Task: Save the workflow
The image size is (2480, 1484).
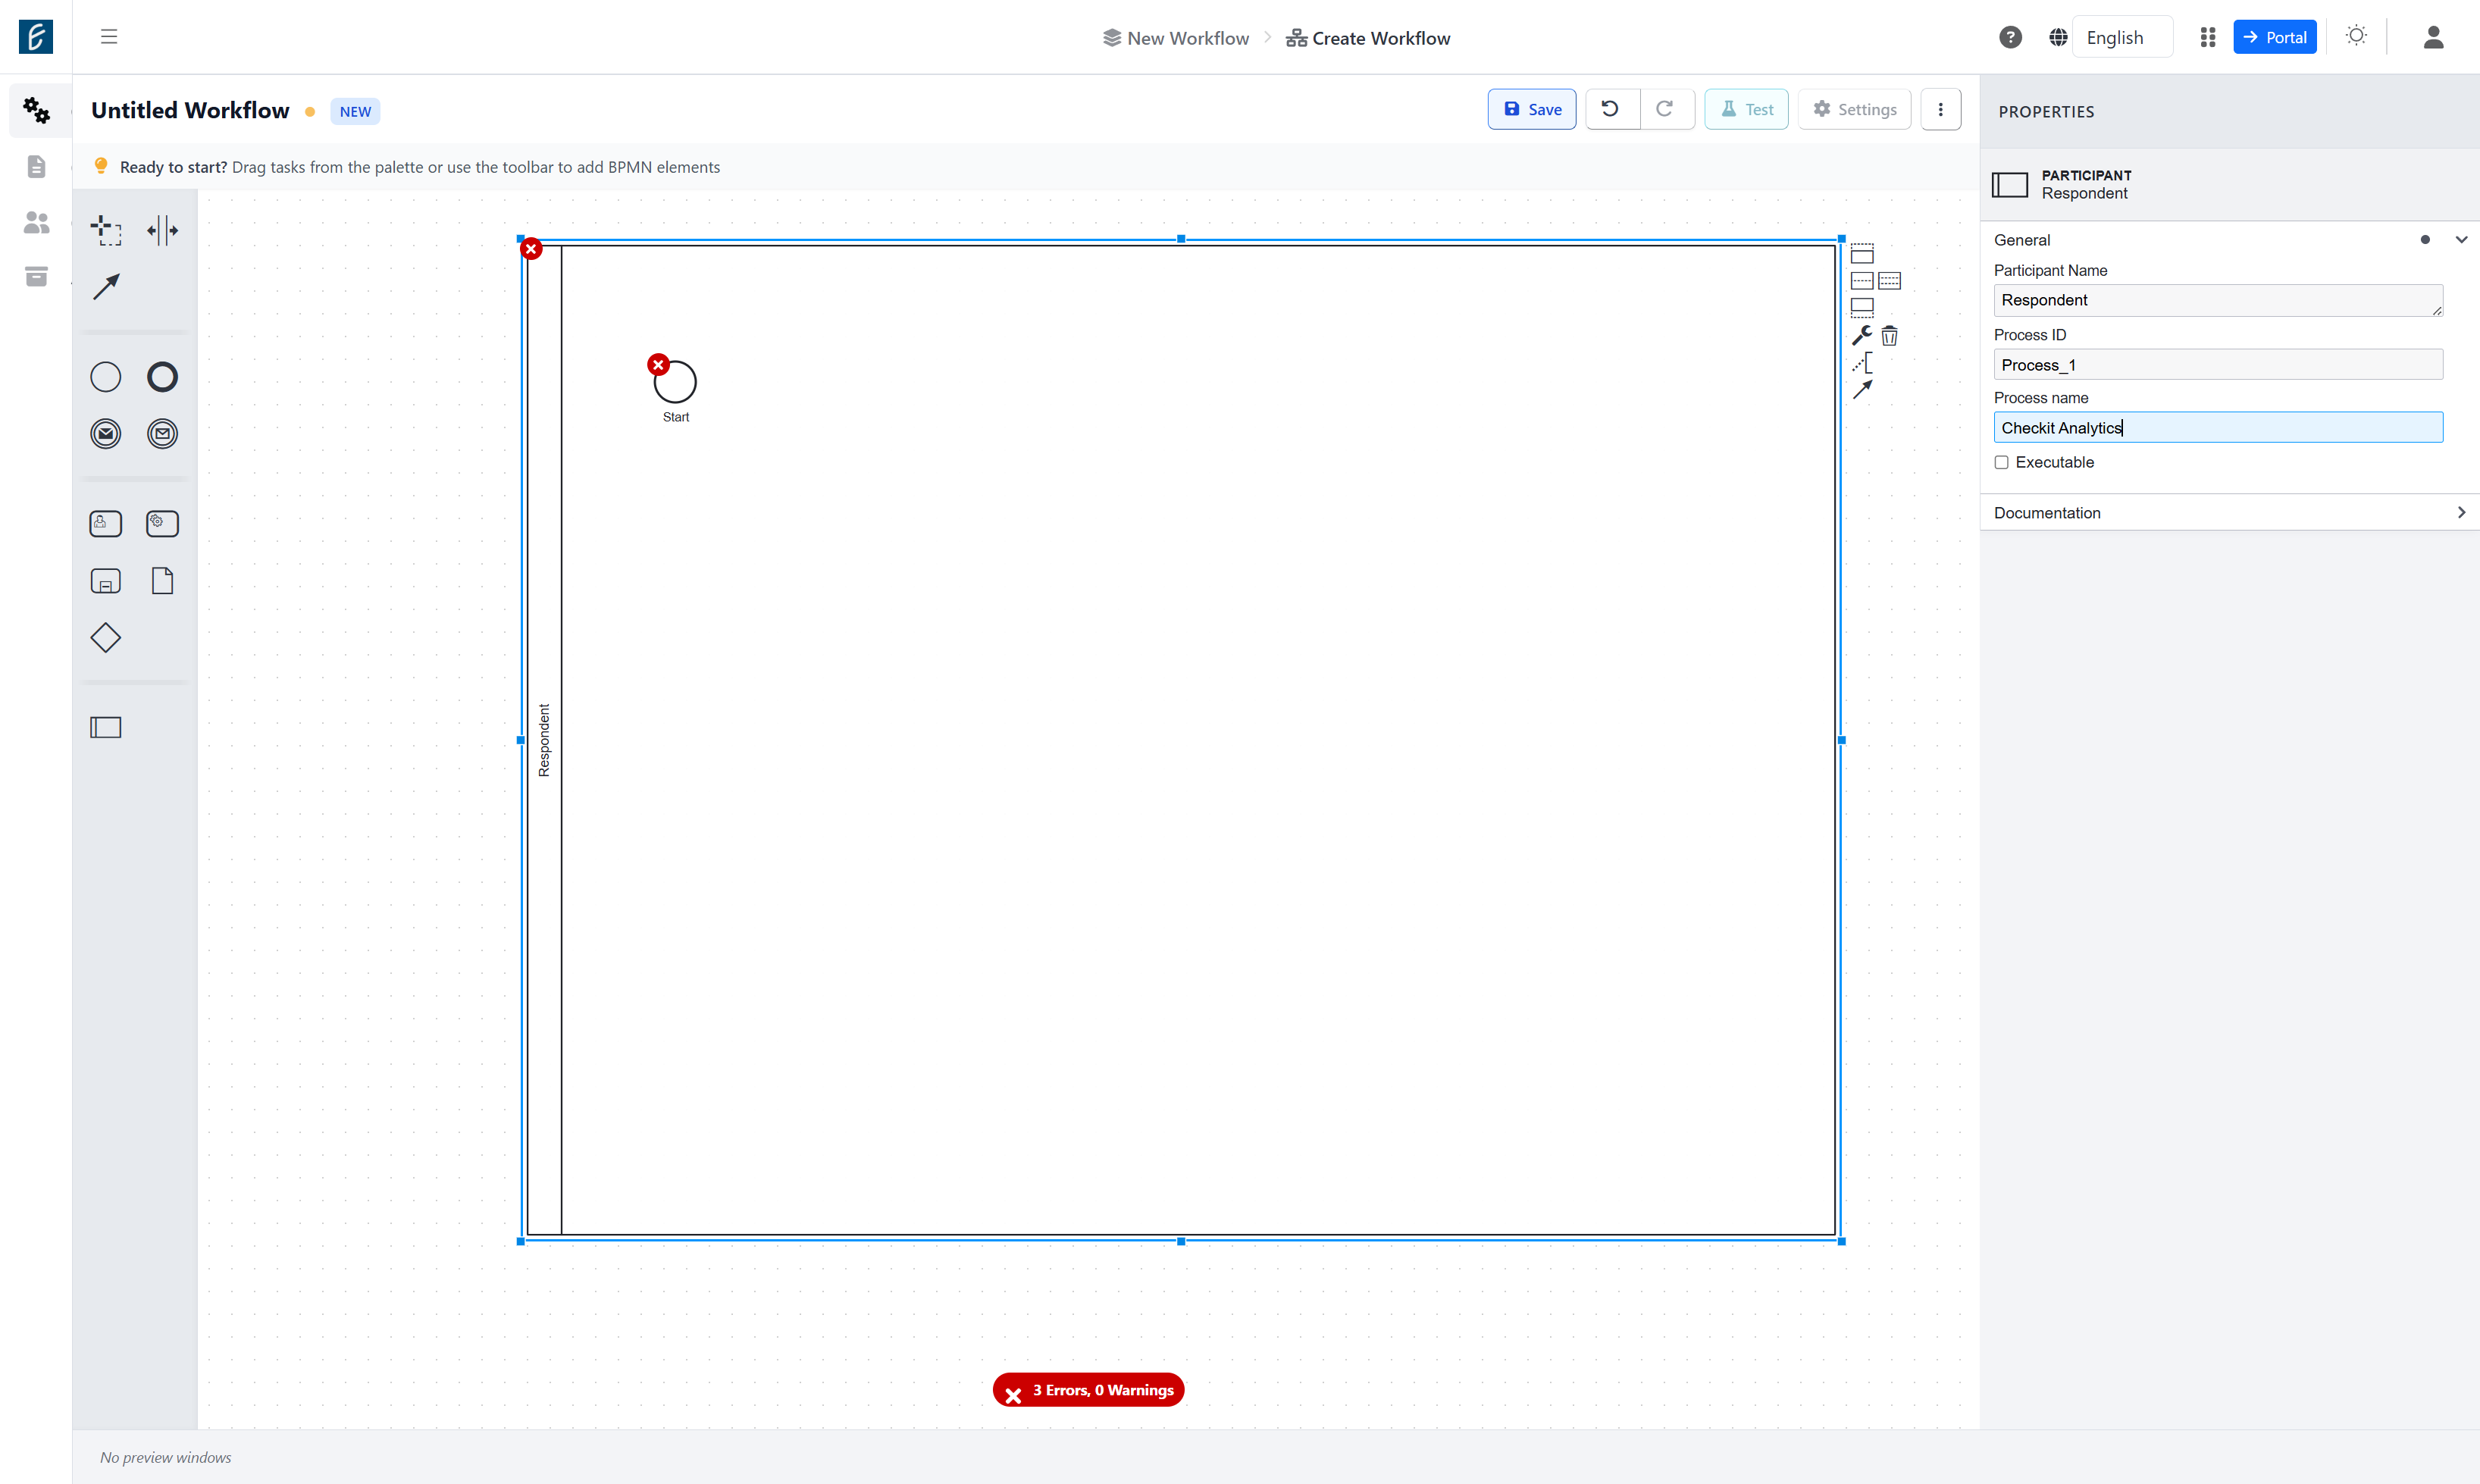Action: point(1531,109)
